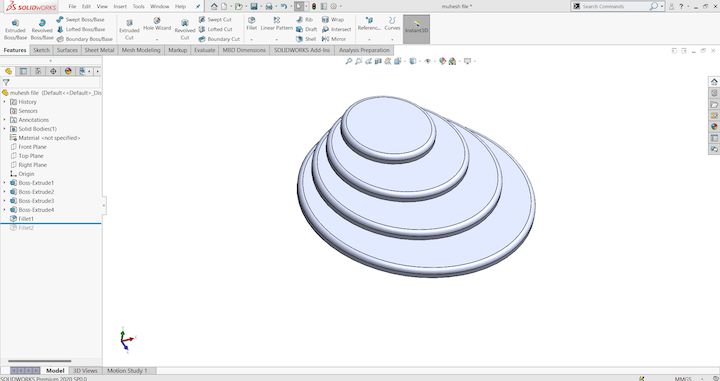This screenshot has height=381, width=720.
Task: Open SOLIDWORKS Resources home in task pane
Action: click(714, 82)
